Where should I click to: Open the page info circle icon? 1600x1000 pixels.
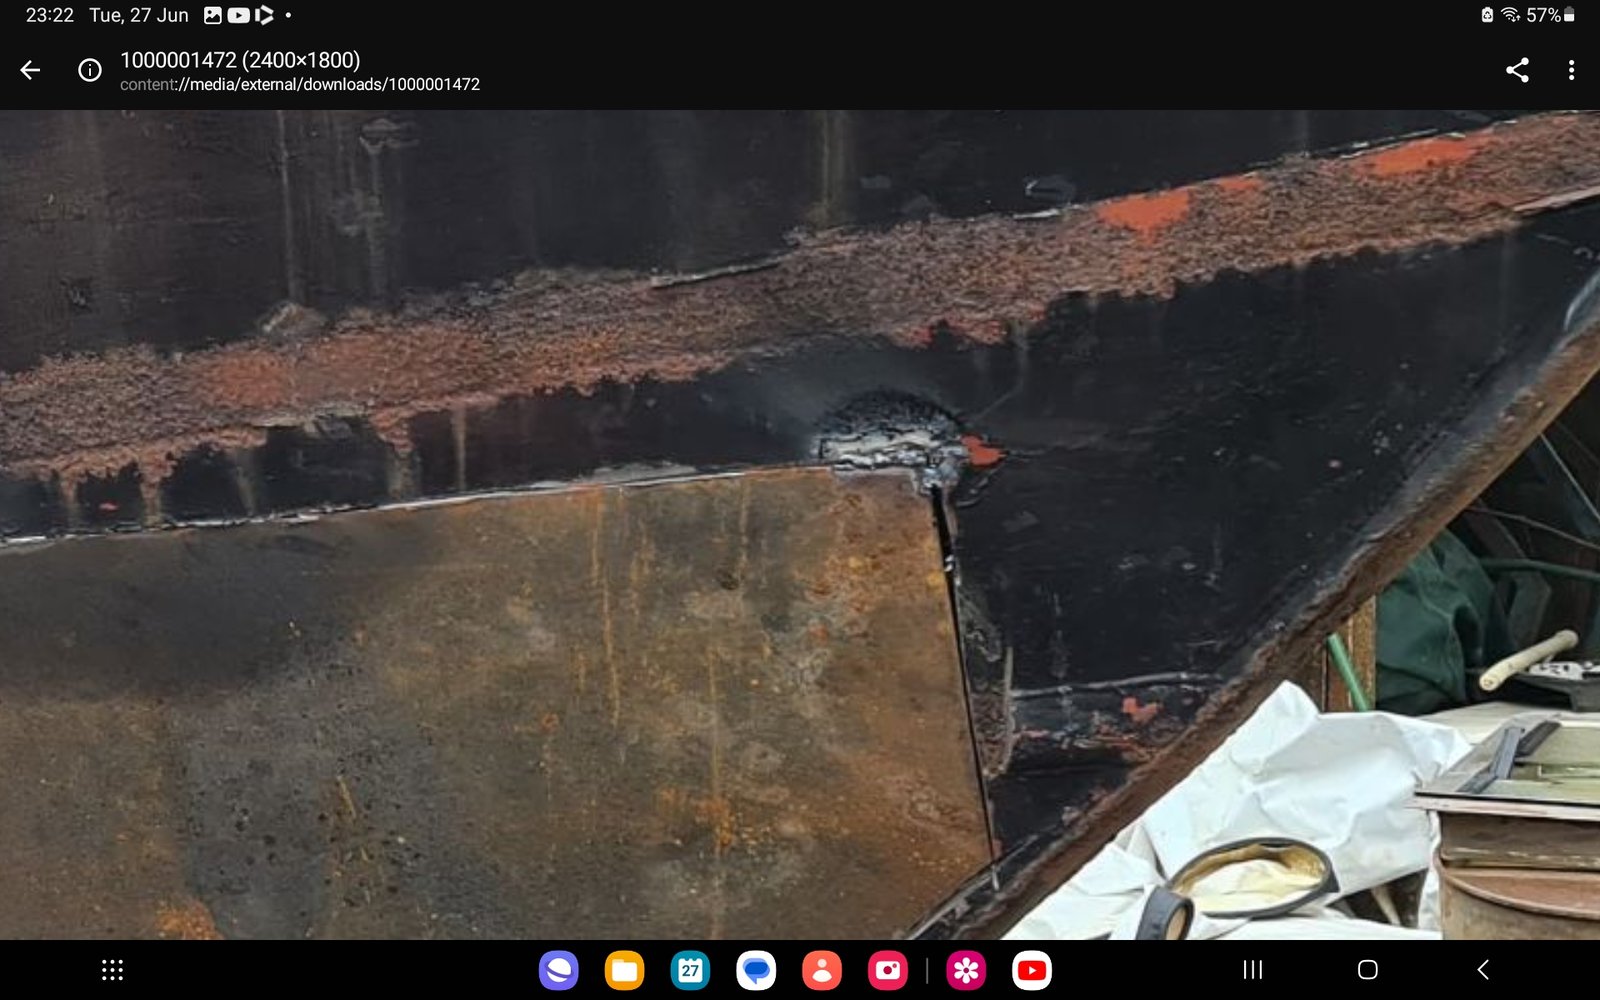pyautogui.click(x=90, y=70)
